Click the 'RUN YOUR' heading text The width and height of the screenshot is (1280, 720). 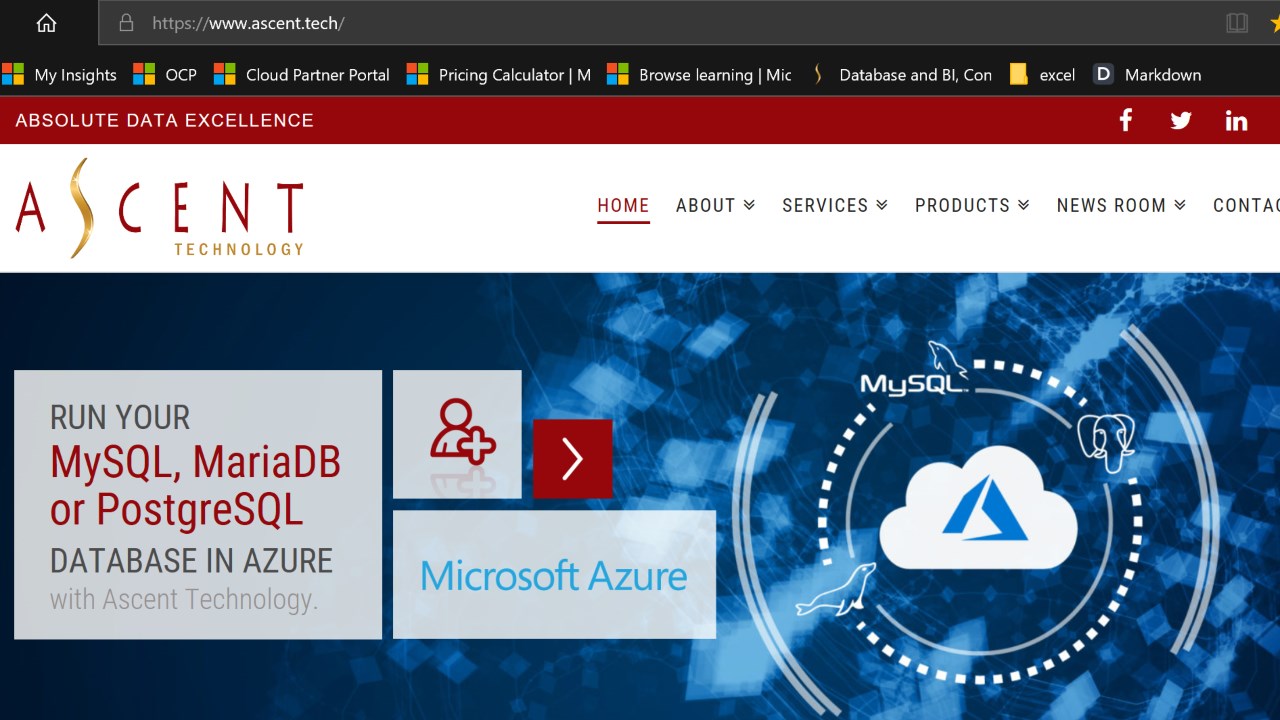tap(120, 417)
